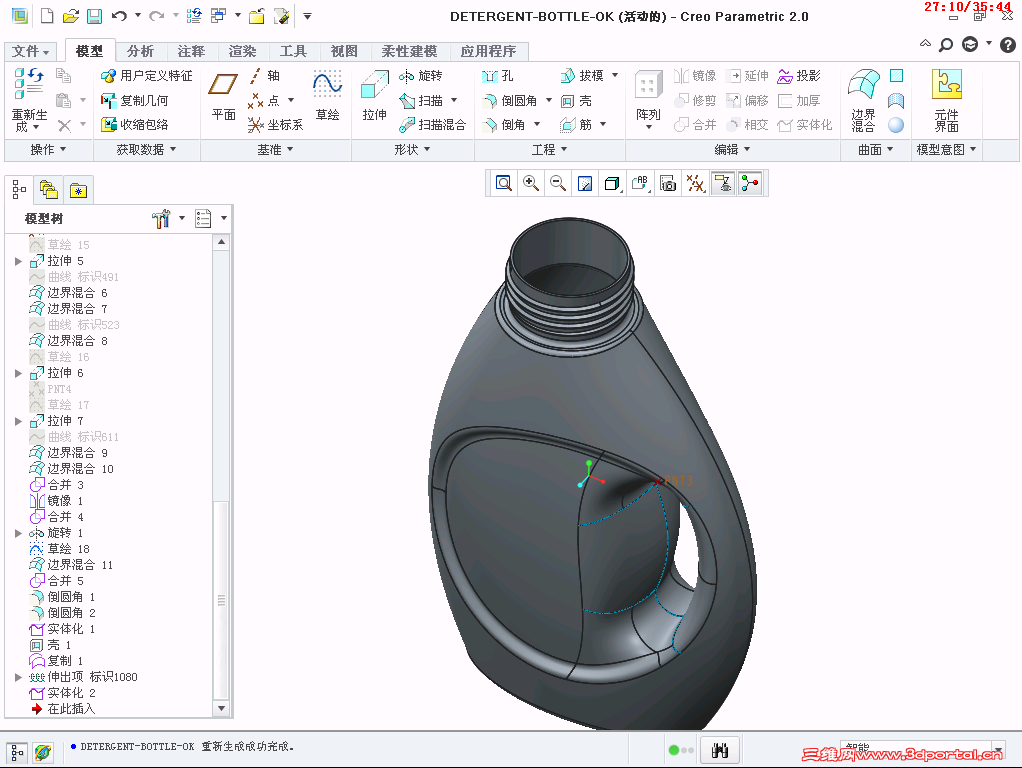The image size is (1022, 768).
Task: Open the 倒圆角 dropdown arrow
Action: coord(549,100)
